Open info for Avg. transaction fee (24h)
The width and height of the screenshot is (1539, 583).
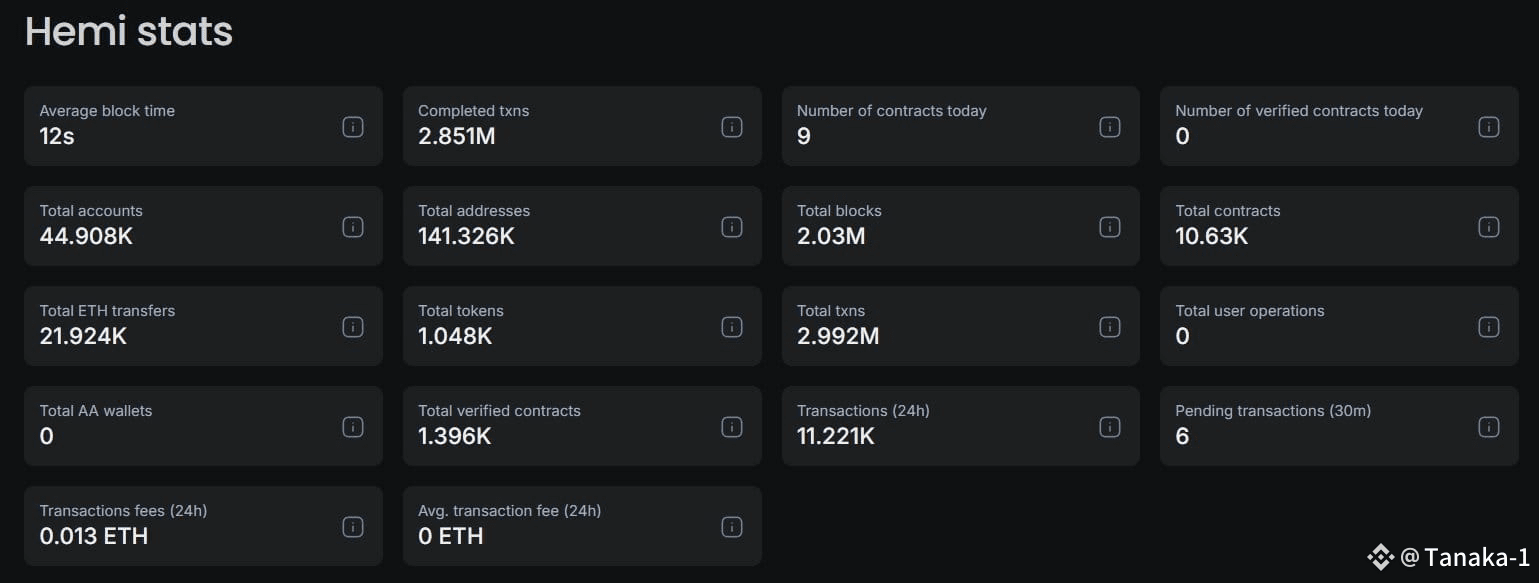[732, 527]
